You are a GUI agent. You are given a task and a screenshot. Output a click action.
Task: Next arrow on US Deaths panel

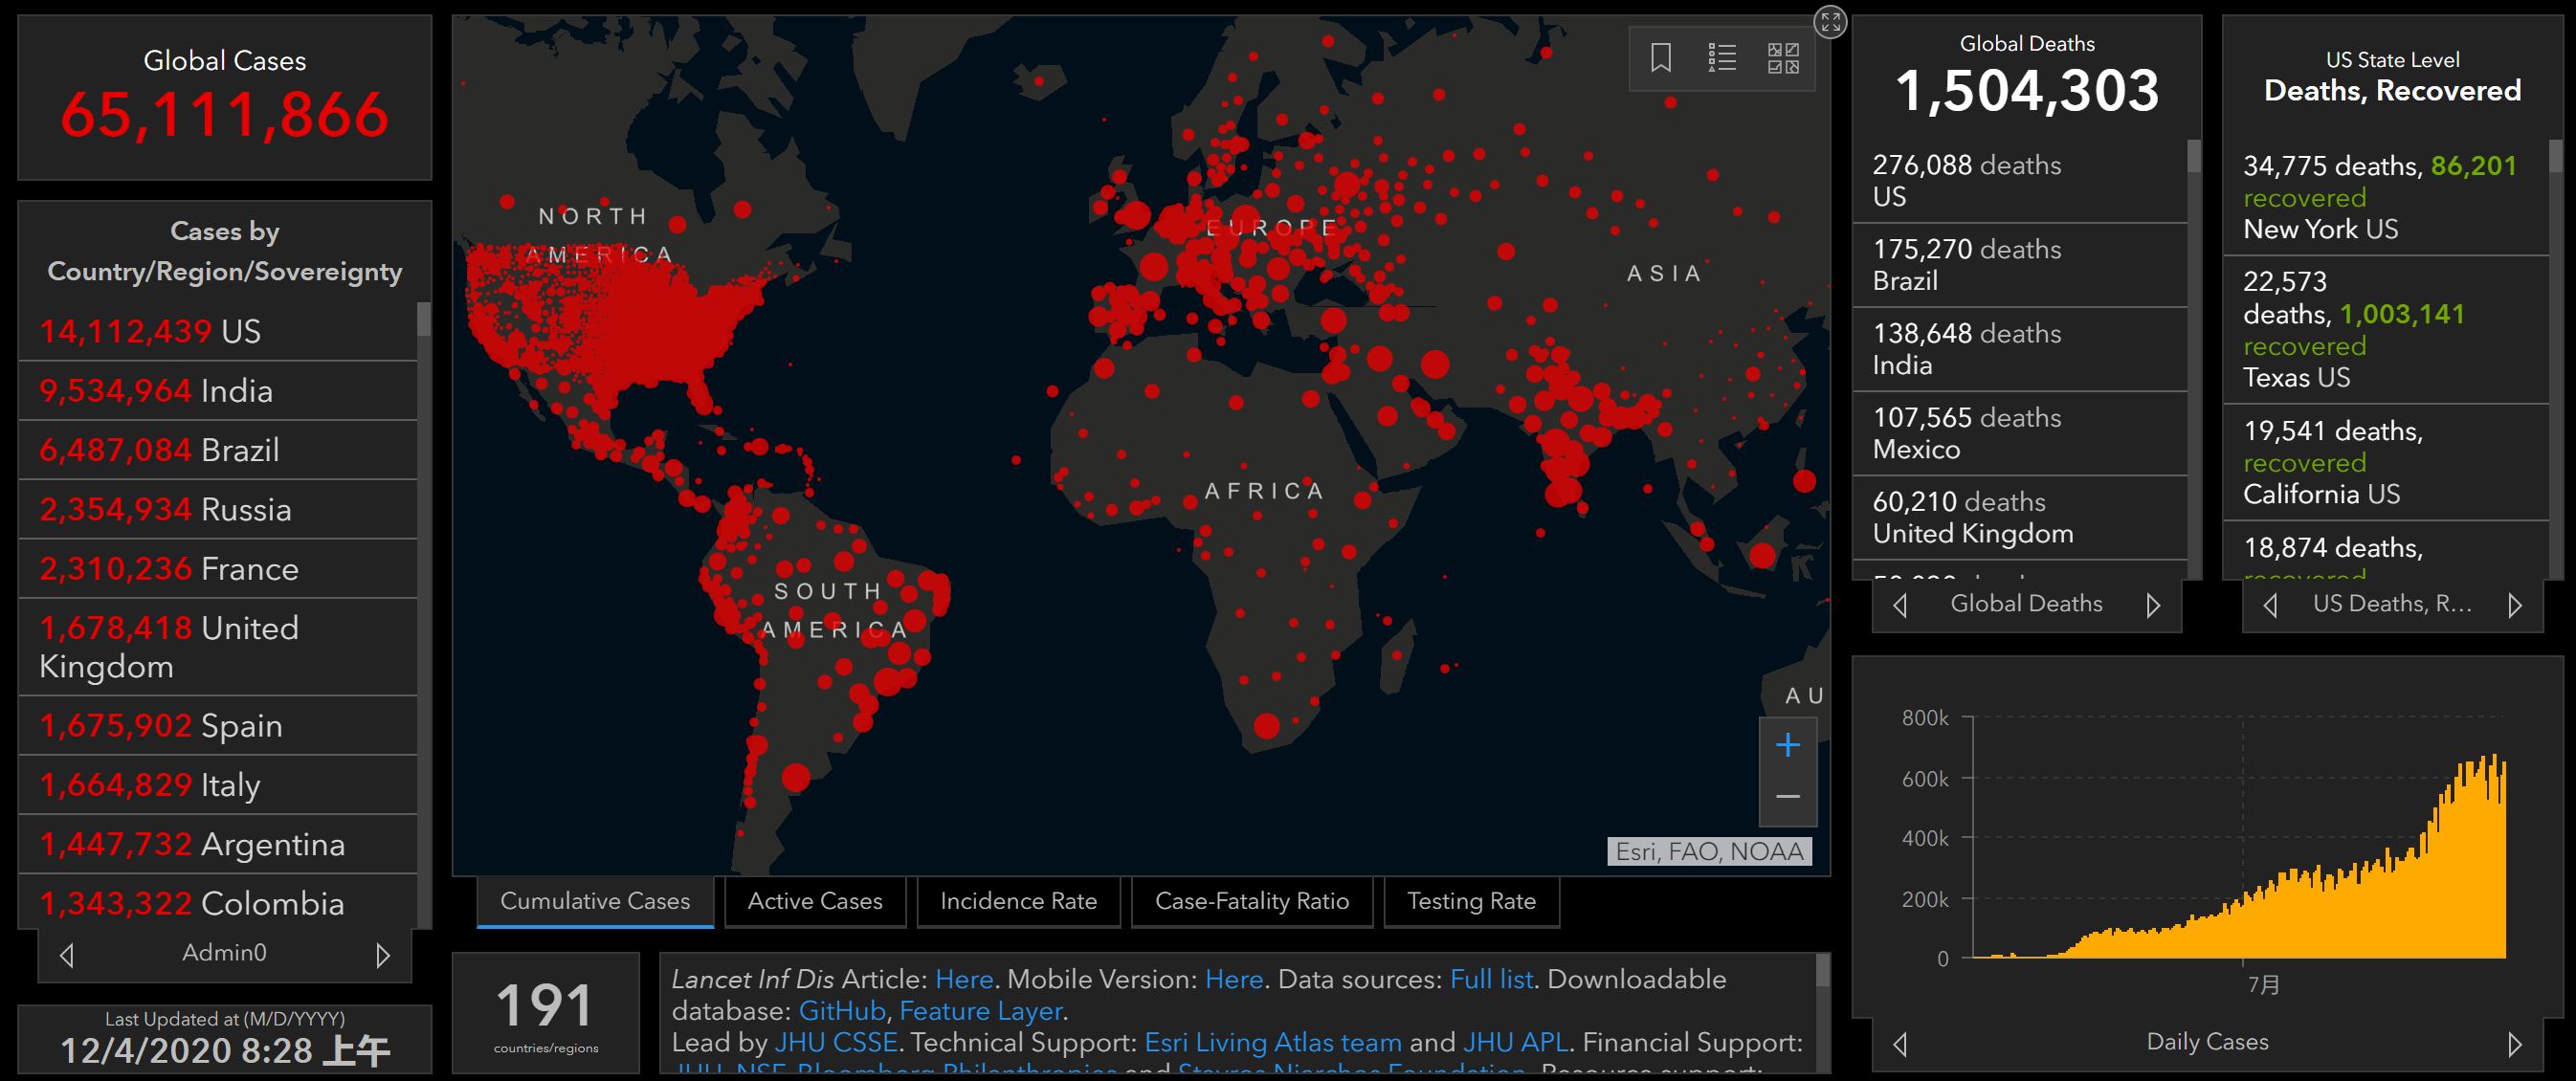click(2514, 605)
